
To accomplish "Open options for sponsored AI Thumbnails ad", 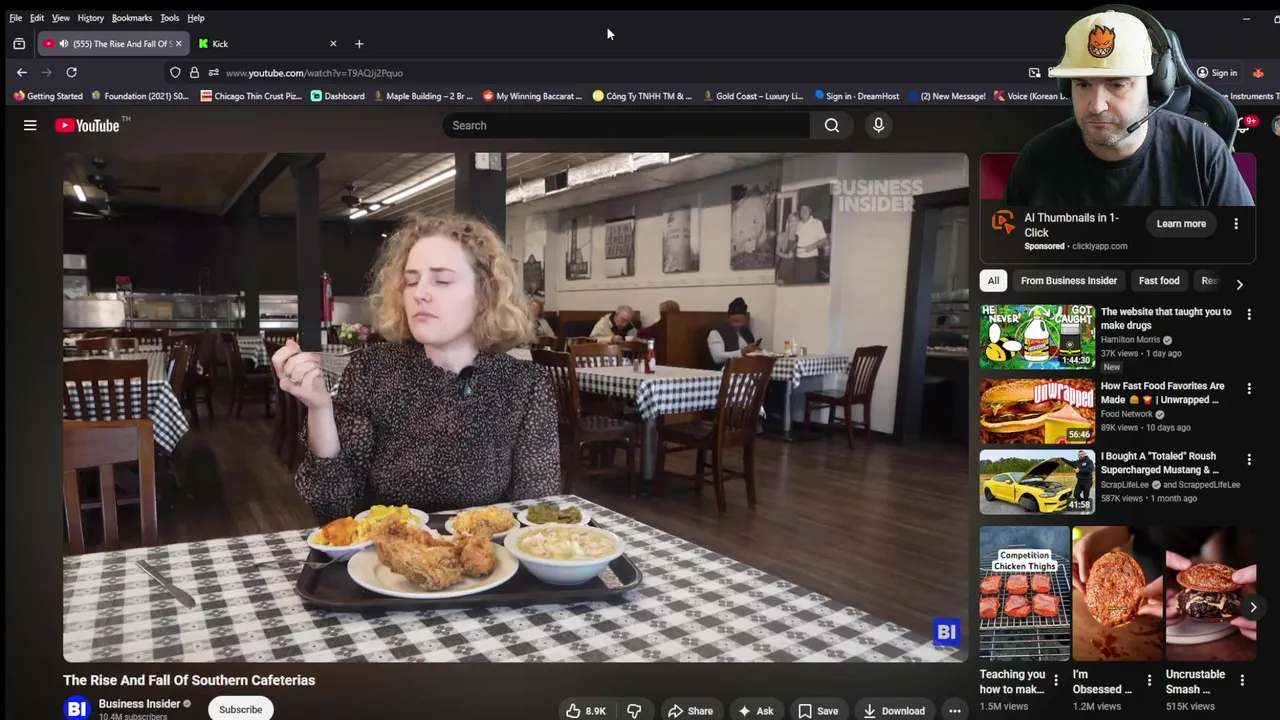I will click(x=1236, y=224).
